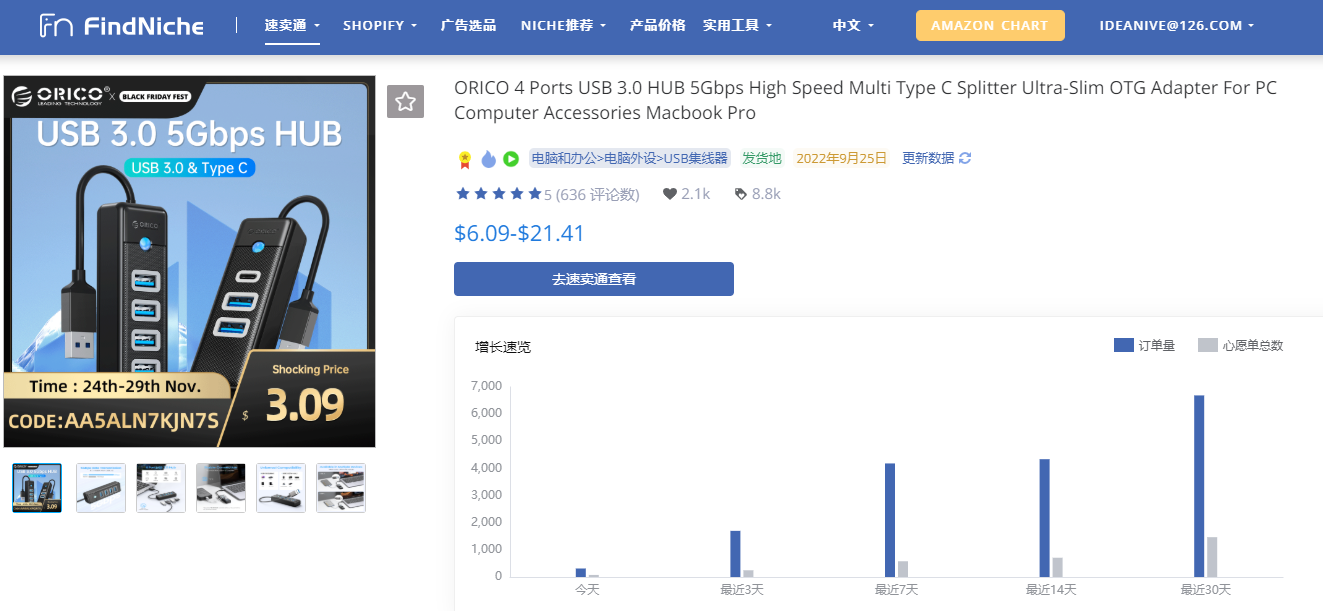The height and width of the screenshot is (611, 1323).
Task: Click the 今天 axis label
Action: point(587,590)
